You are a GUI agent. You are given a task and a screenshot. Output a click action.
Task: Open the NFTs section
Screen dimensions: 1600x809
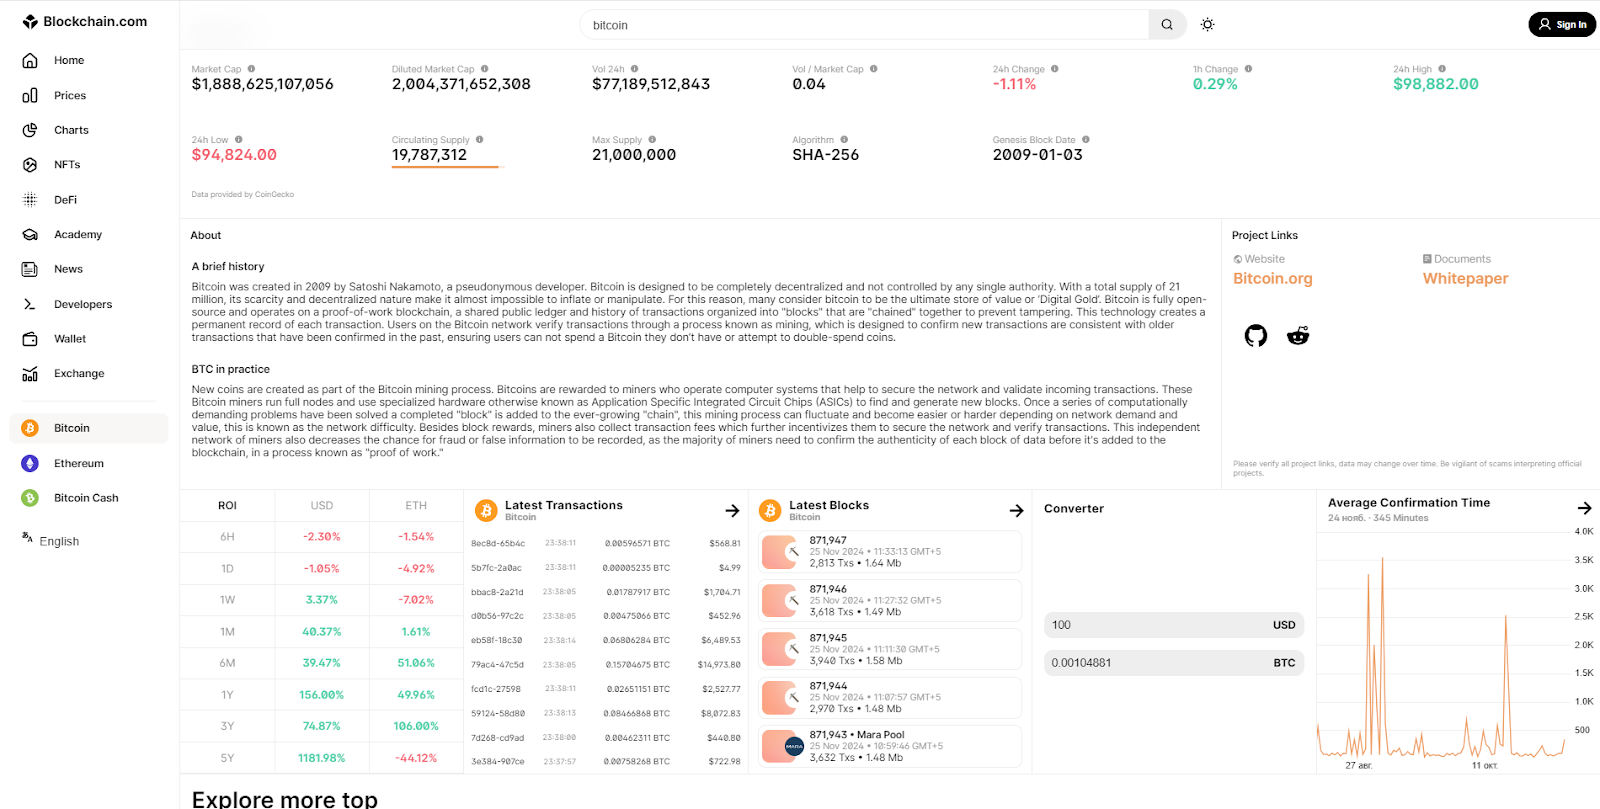coord(67,164)
